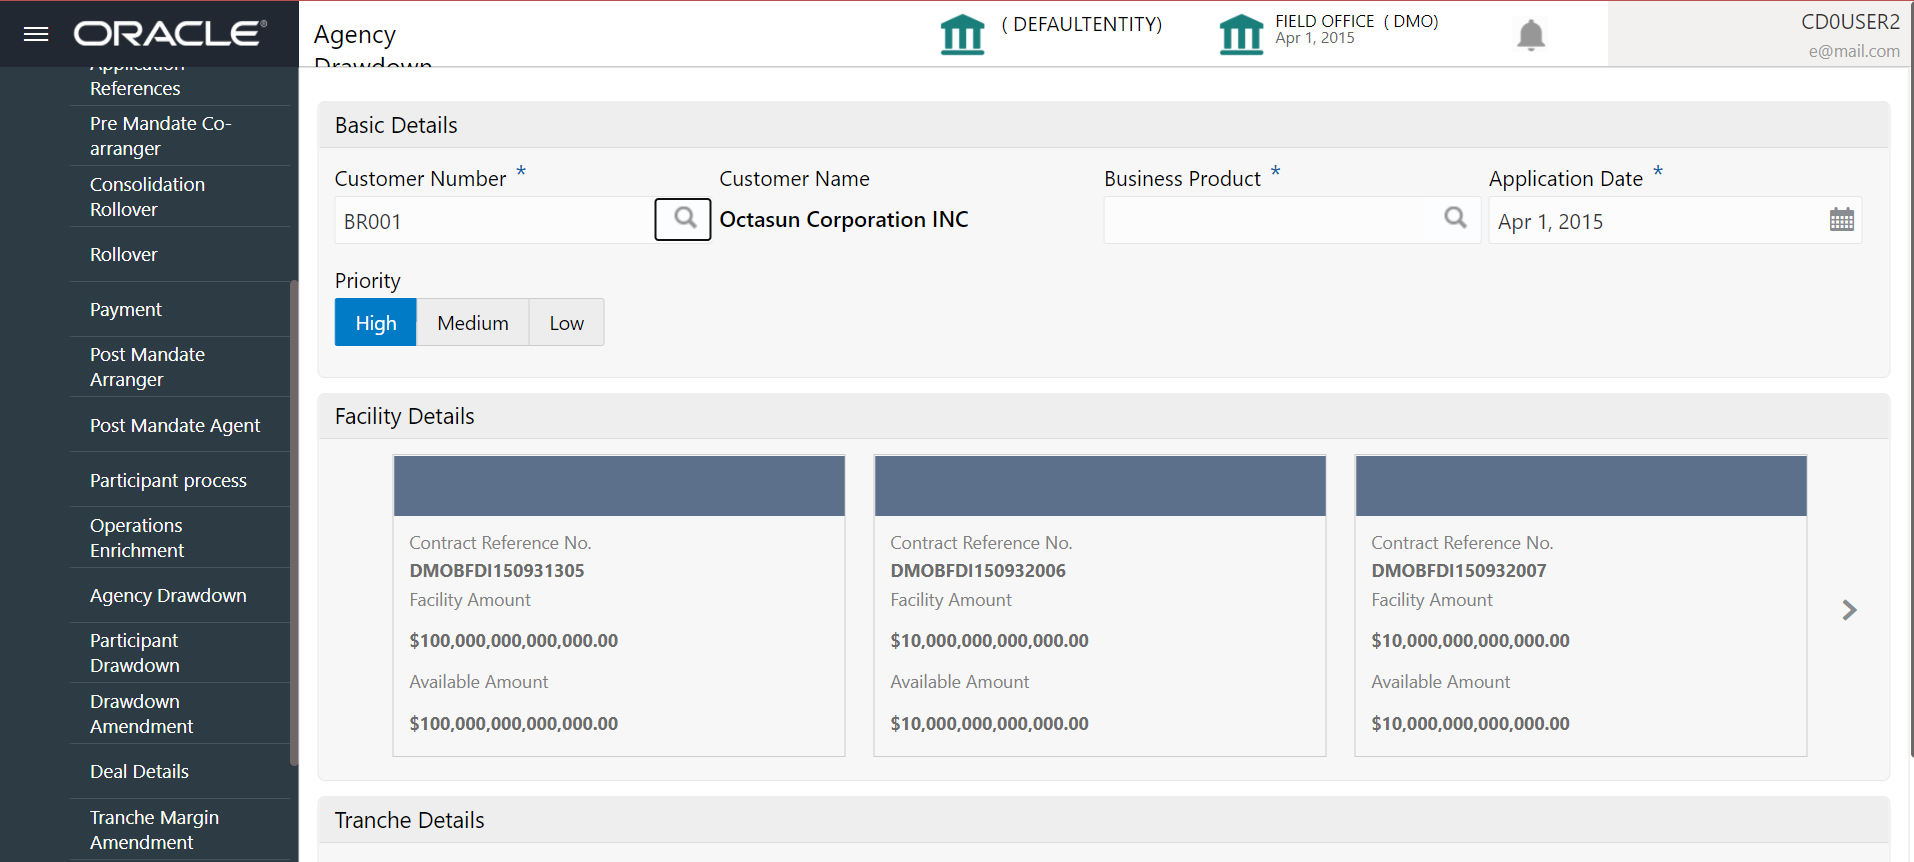The height and width of the screenshot is (862, 1914).
Task: Click the (DEFAULTENTITY) entity label
Action: coord(1081,24)
